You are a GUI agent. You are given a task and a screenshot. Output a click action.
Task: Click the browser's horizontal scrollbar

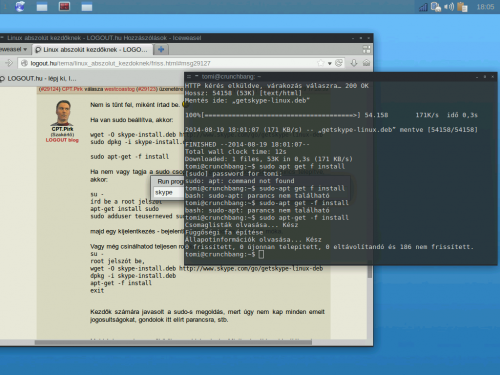173,342
